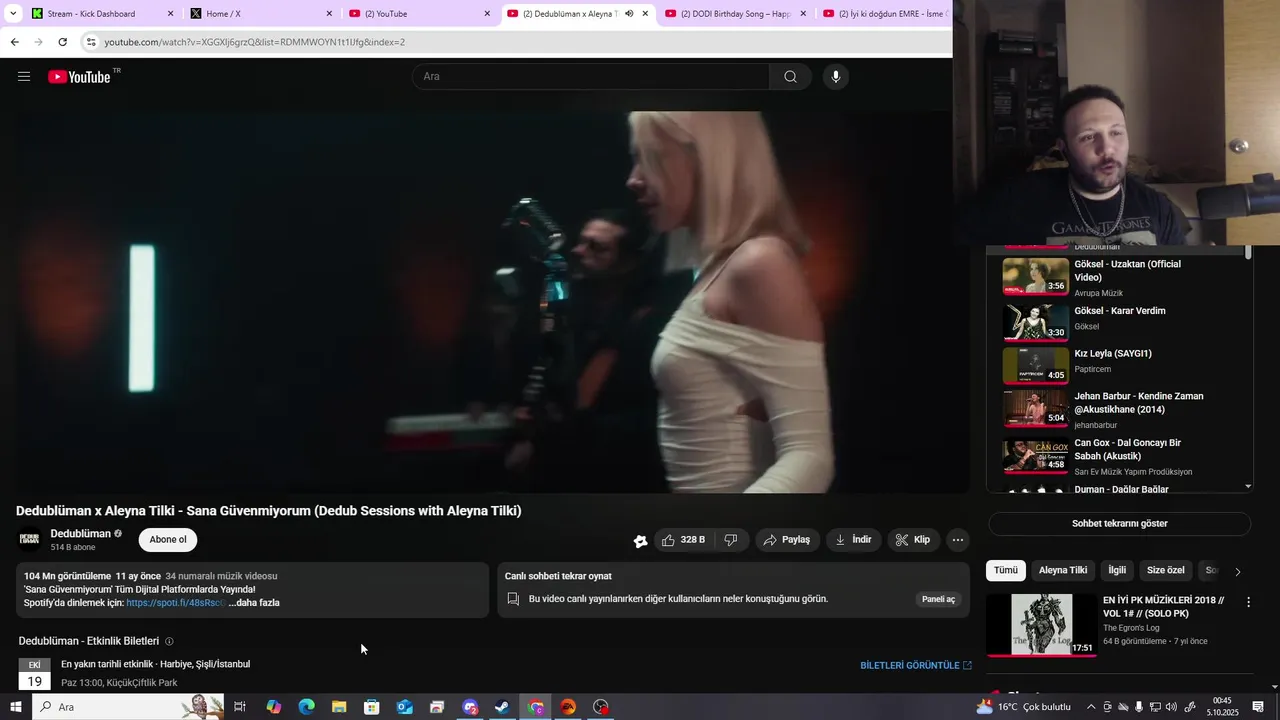The width and height of the screenshot is (1280, 720).
Task: Click info icon next to Etkinlik Biletleri
Action: pyautogui.click(x=169, y=642)
